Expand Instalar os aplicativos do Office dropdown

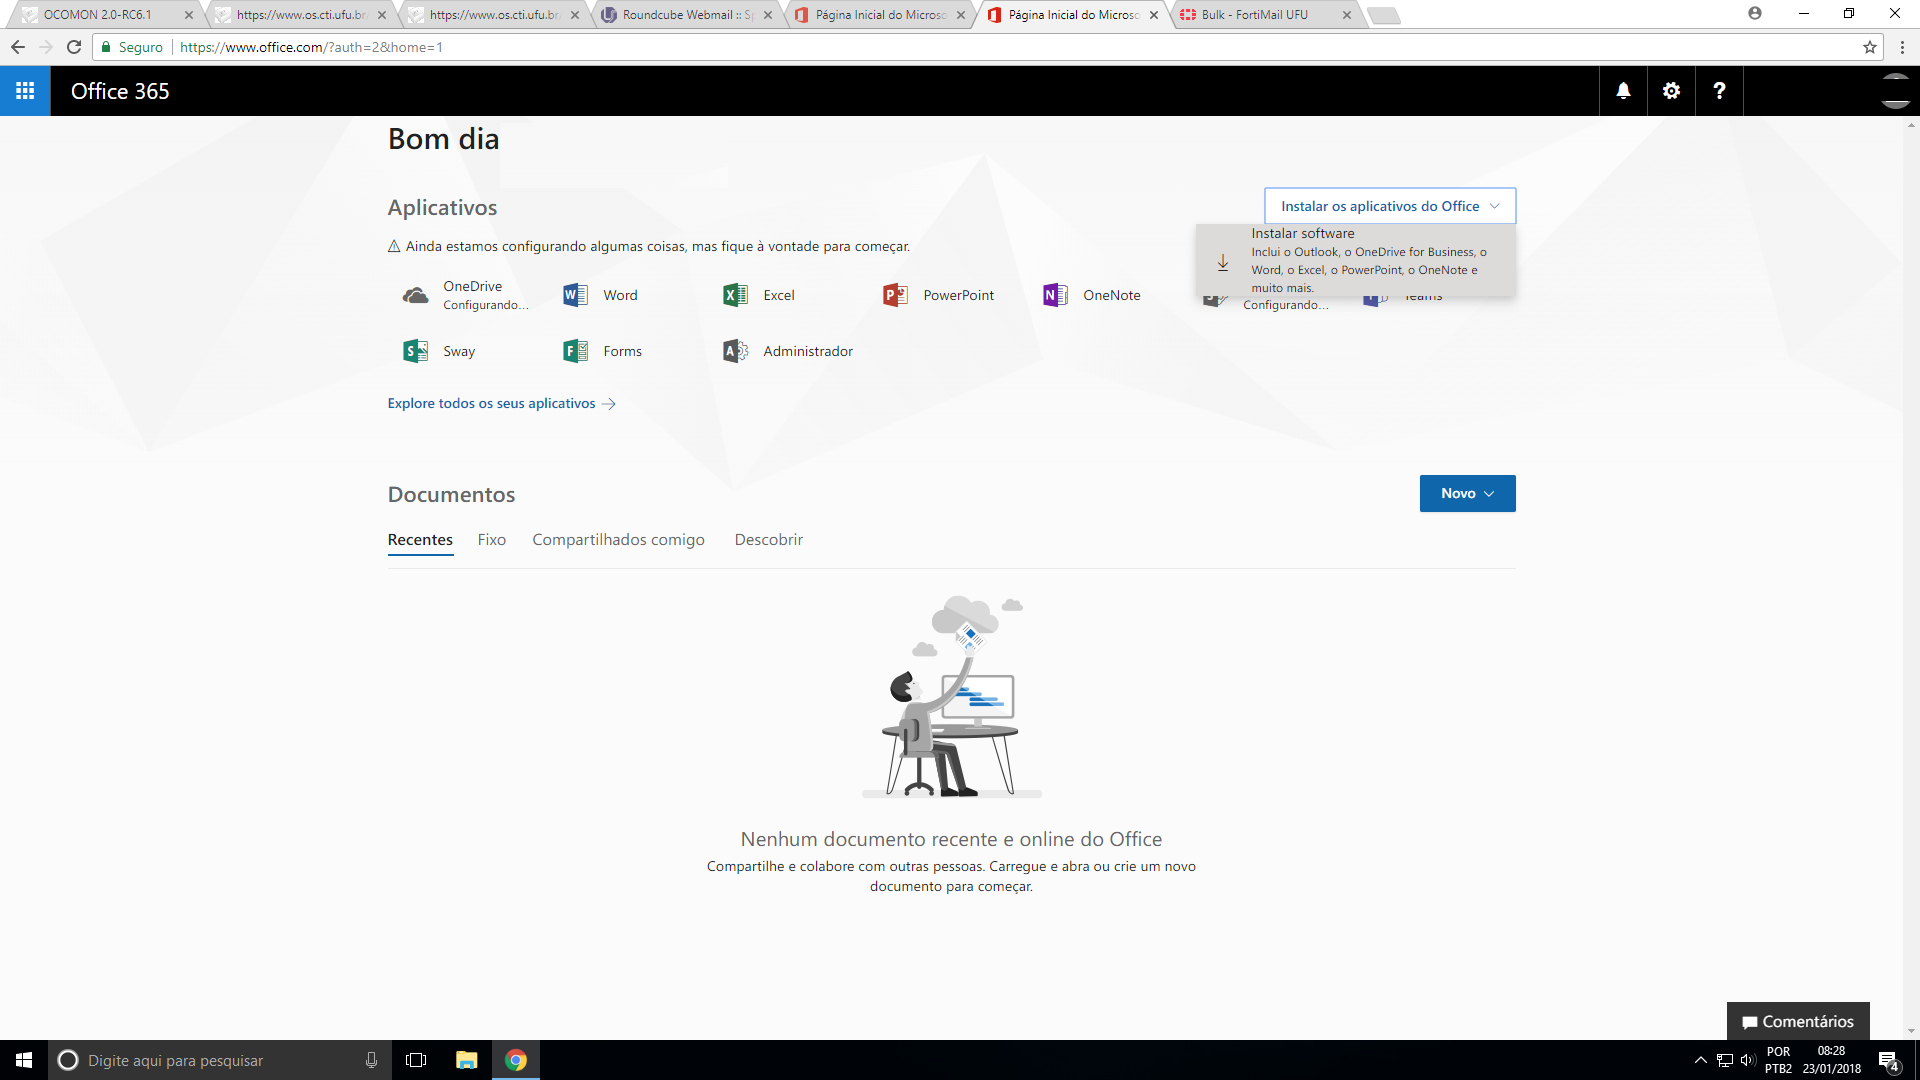pyautogui.click(x=1390, y=206)
